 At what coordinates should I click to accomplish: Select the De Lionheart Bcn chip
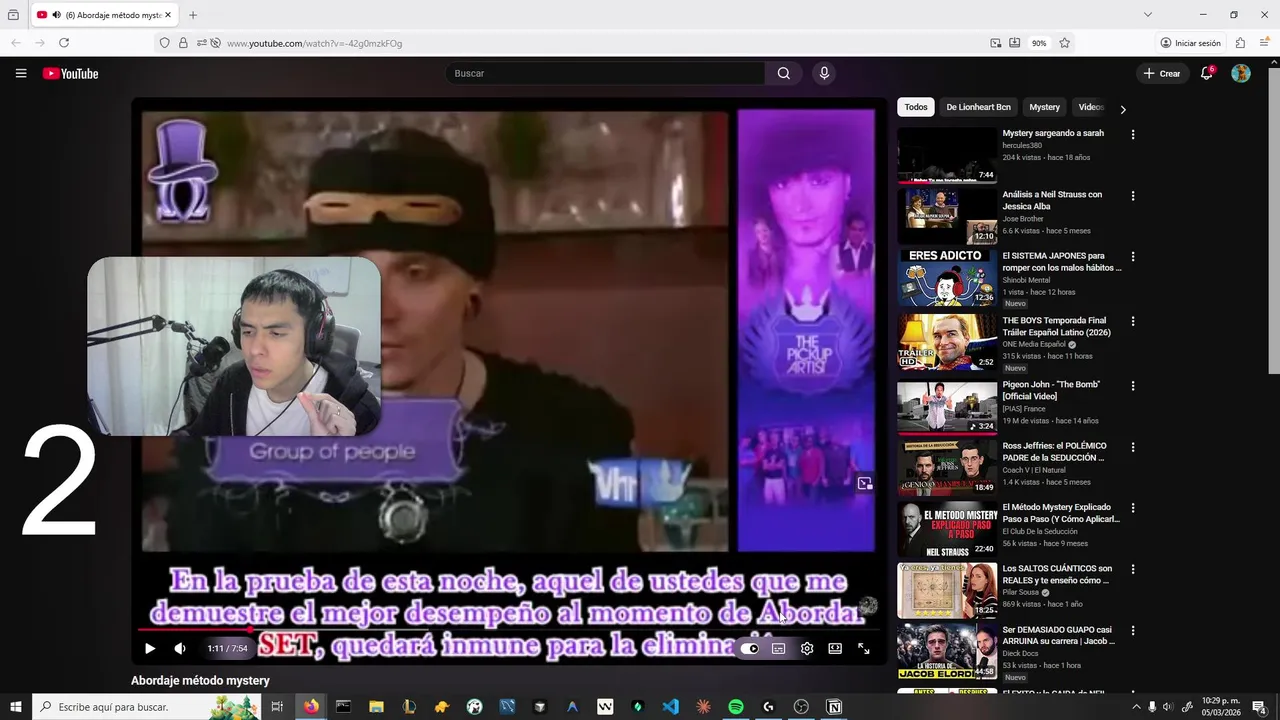(x=978, y=107)
